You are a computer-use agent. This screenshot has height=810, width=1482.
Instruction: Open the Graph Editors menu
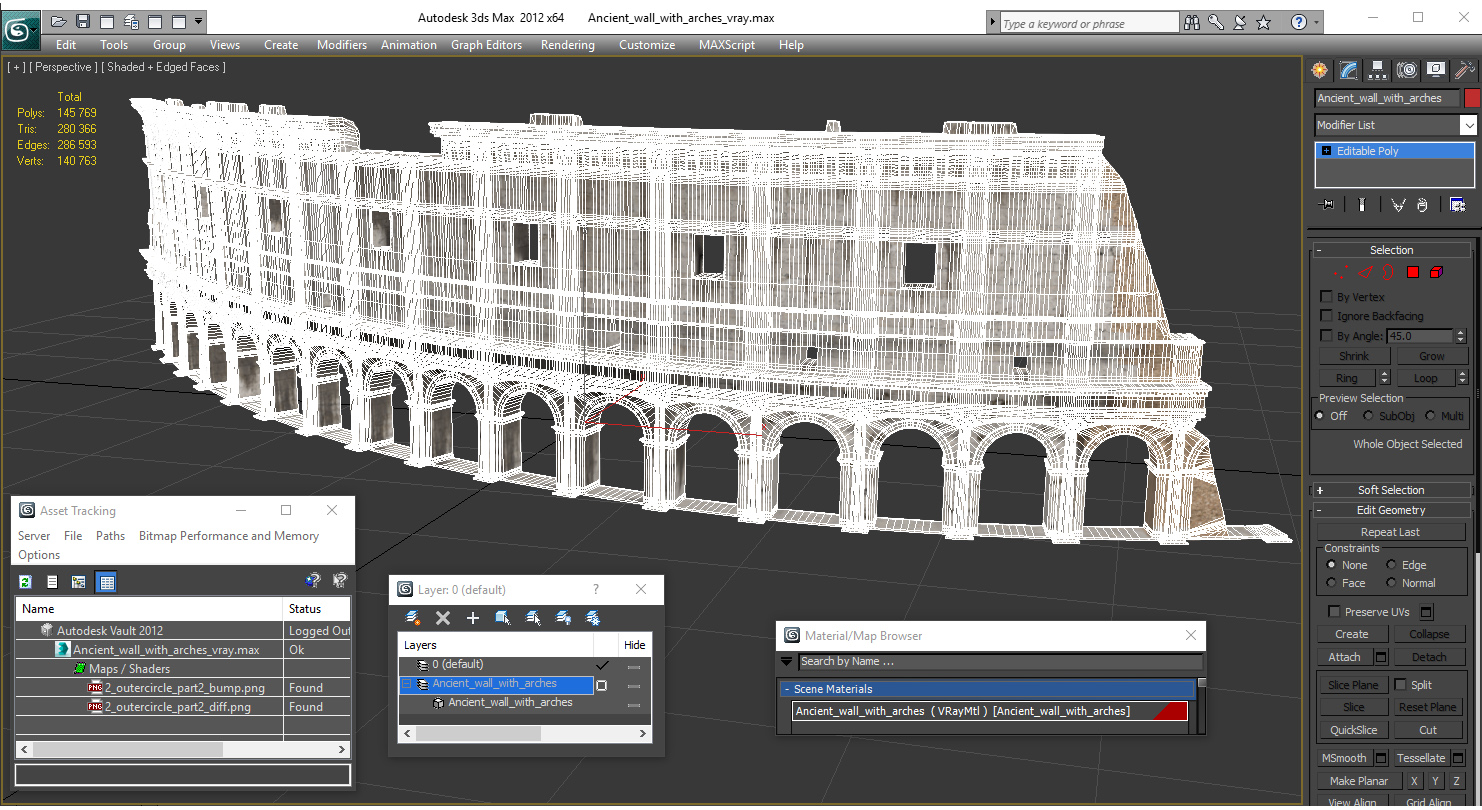[486, 45]
